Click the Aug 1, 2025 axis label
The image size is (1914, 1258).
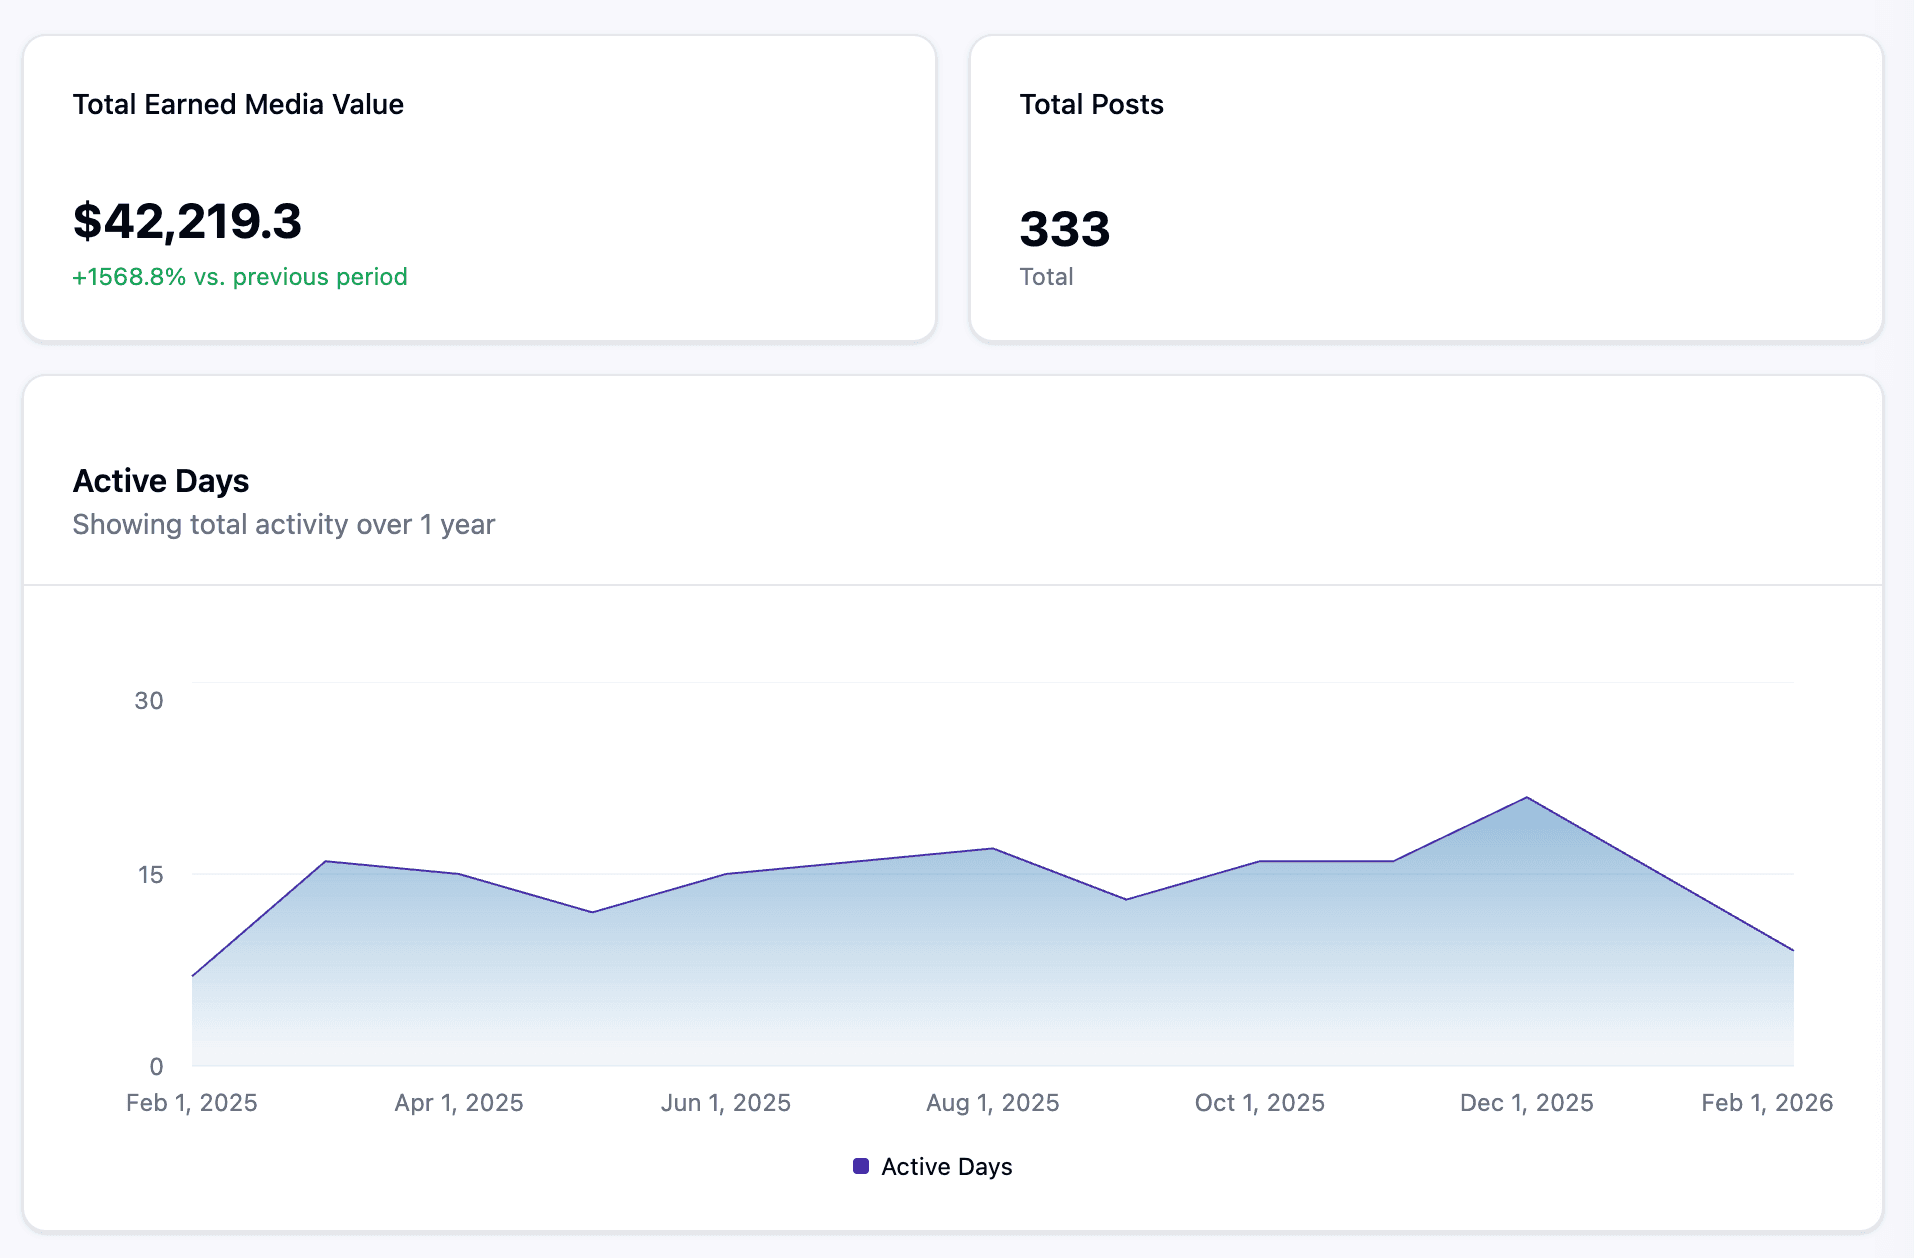(992, 1102)
